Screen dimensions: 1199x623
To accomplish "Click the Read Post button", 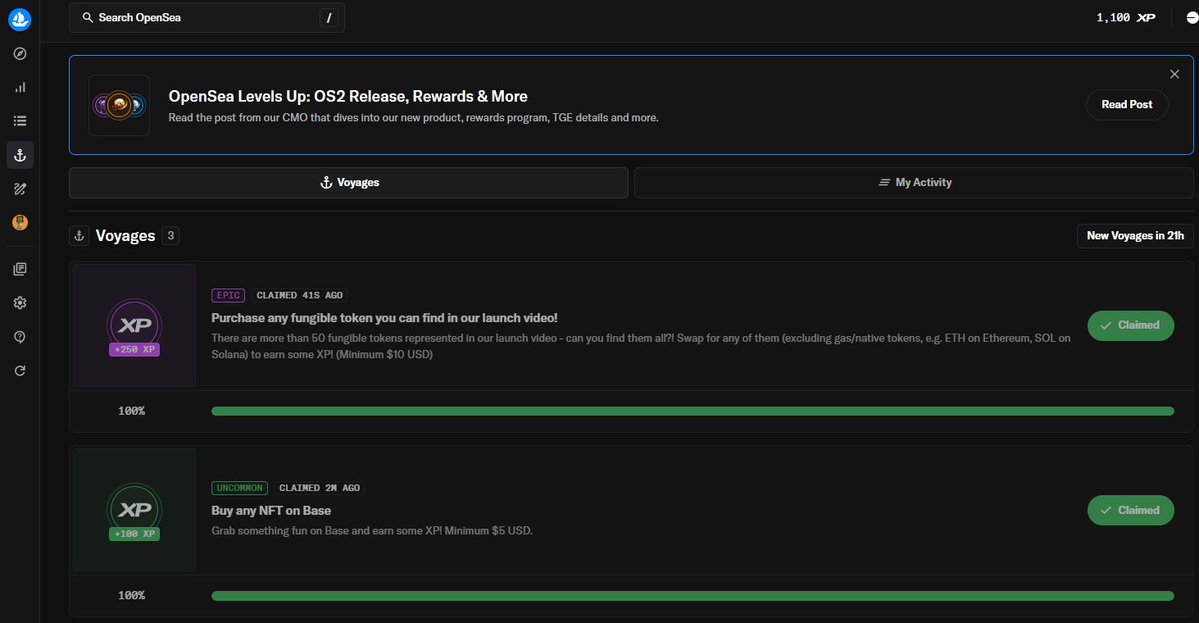I will coord(1127,105).
